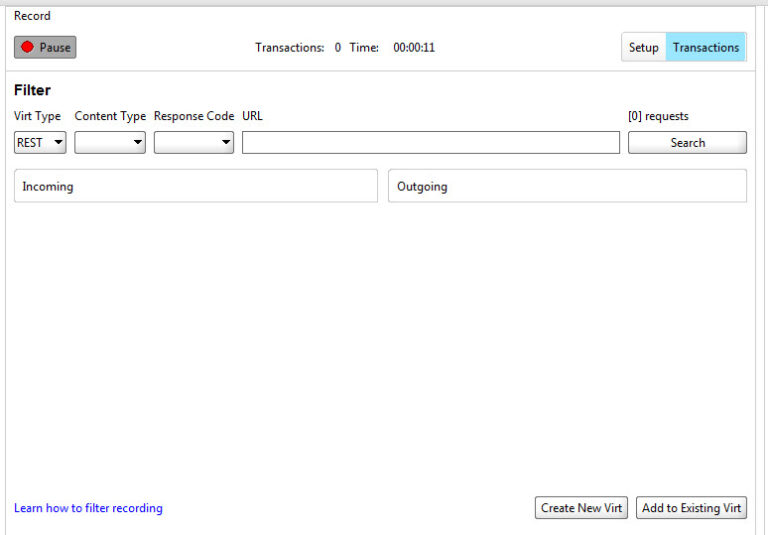Click Create New Virt button

[x=581, y=508]
